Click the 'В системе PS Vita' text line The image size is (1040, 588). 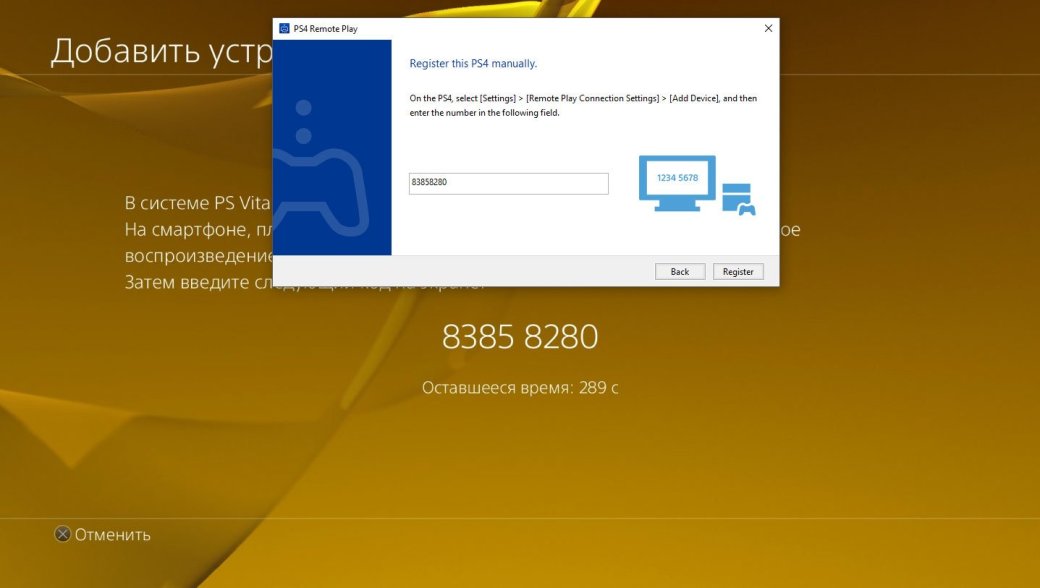(198, 203)
